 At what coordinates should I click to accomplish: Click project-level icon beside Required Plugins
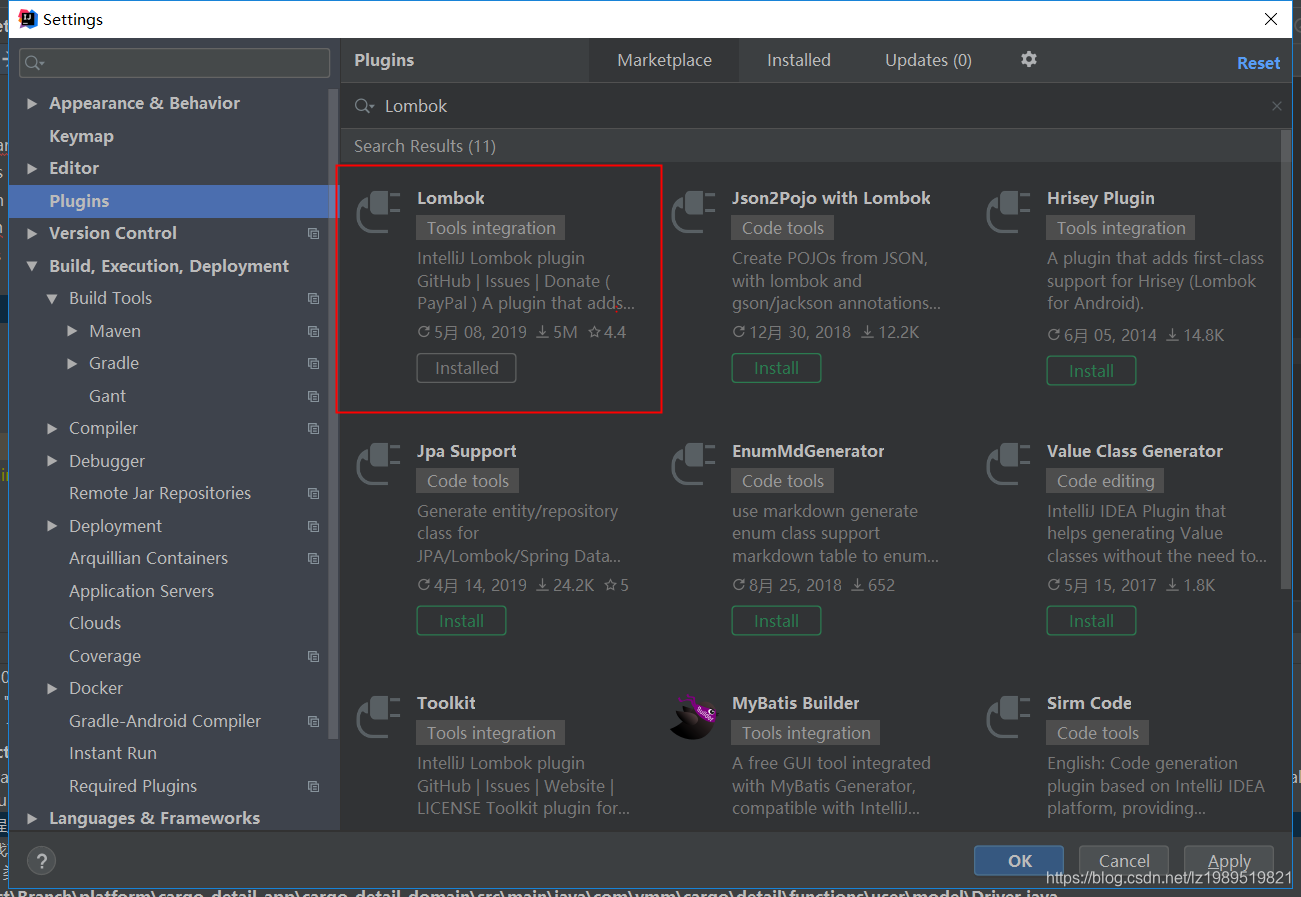(x=314, y=786)
